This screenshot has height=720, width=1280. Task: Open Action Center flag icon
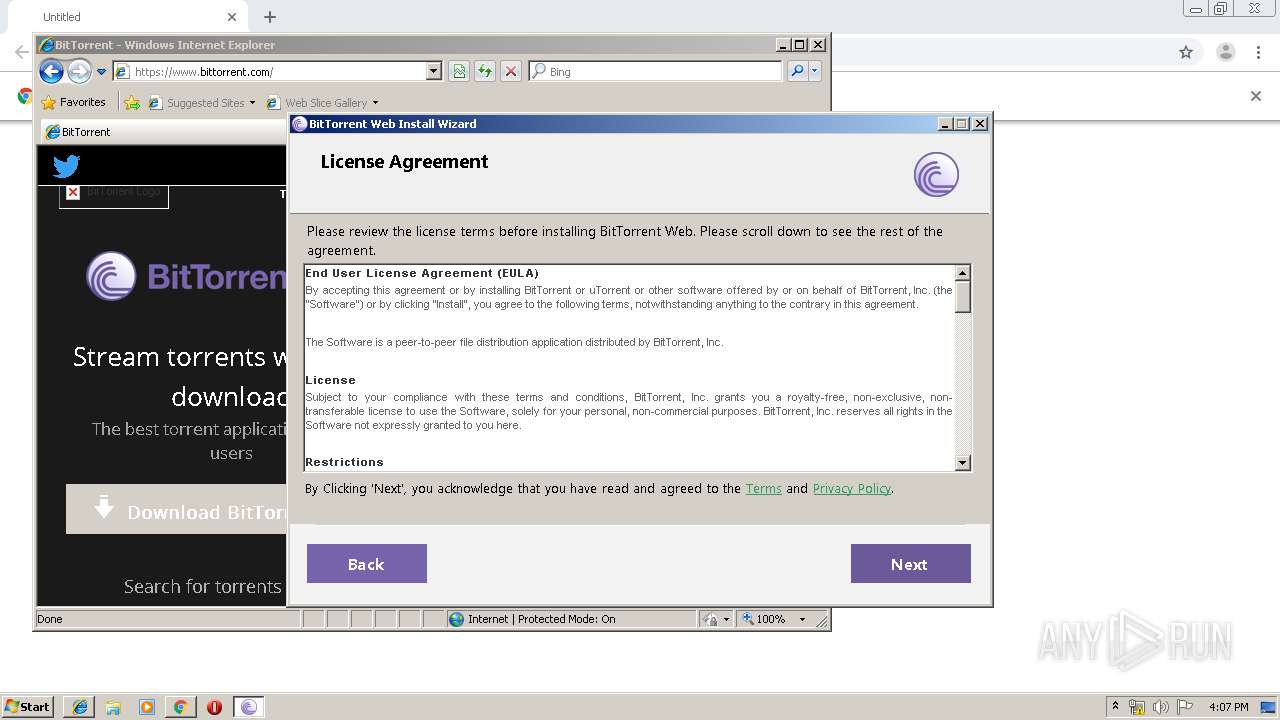tap(1185, 707)
